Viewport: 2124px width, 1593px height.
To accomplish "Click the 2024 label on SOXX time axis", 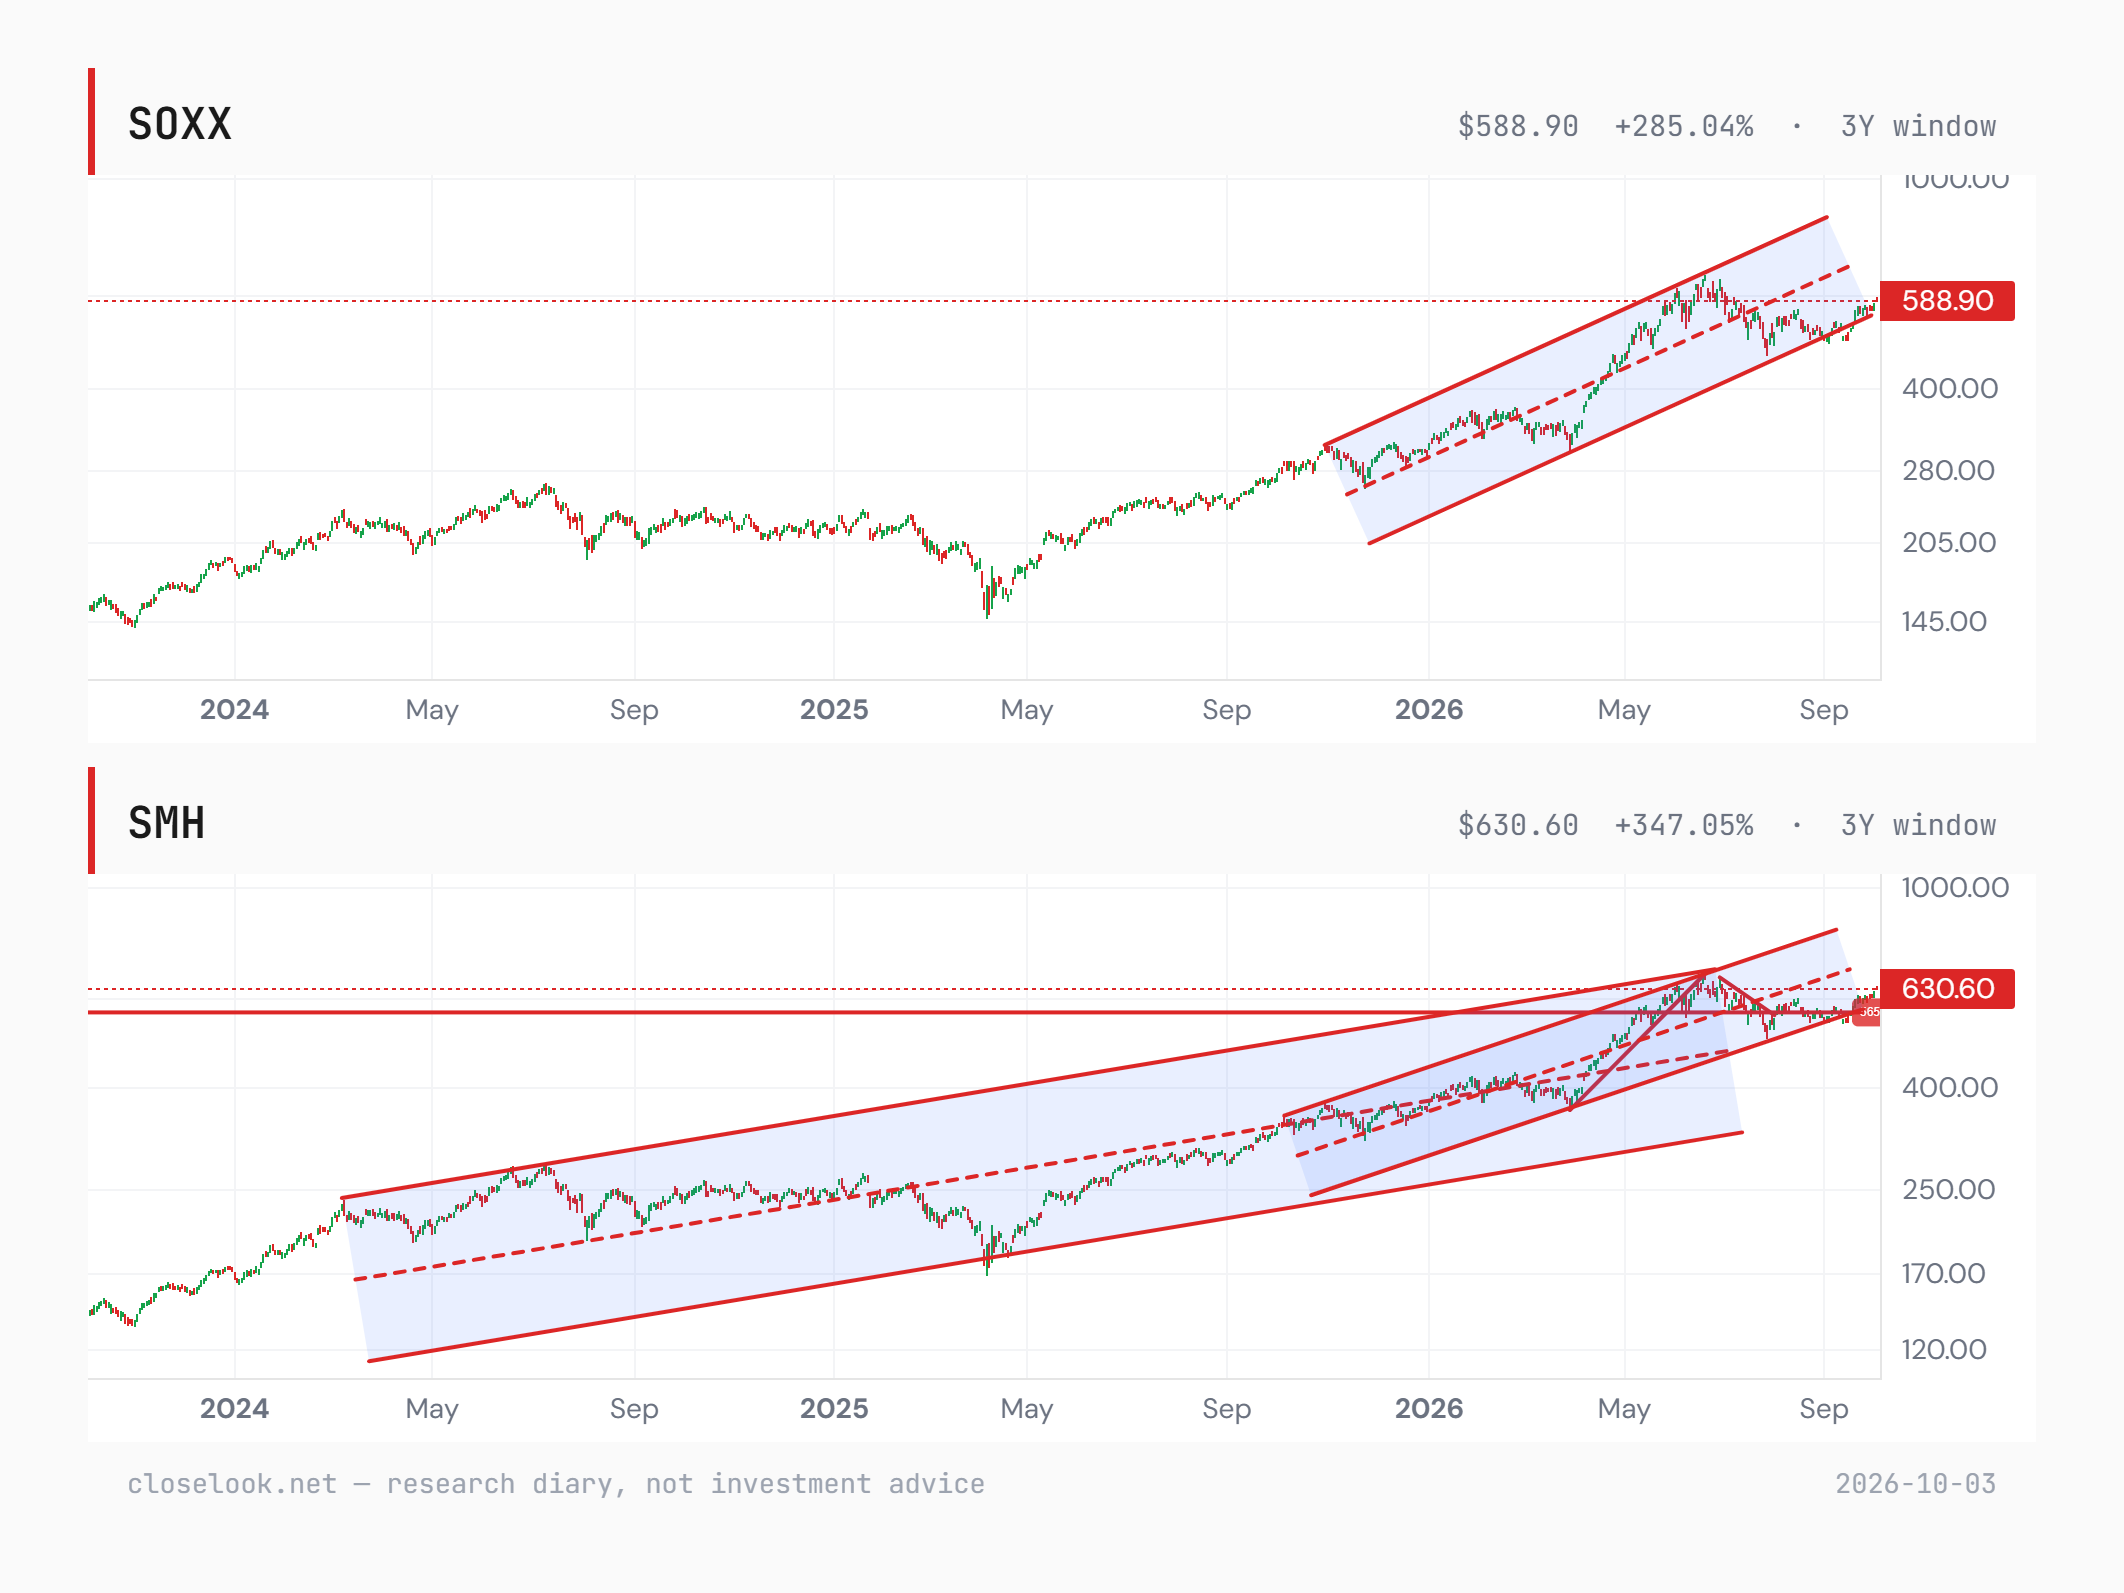I will coord(234,709).
